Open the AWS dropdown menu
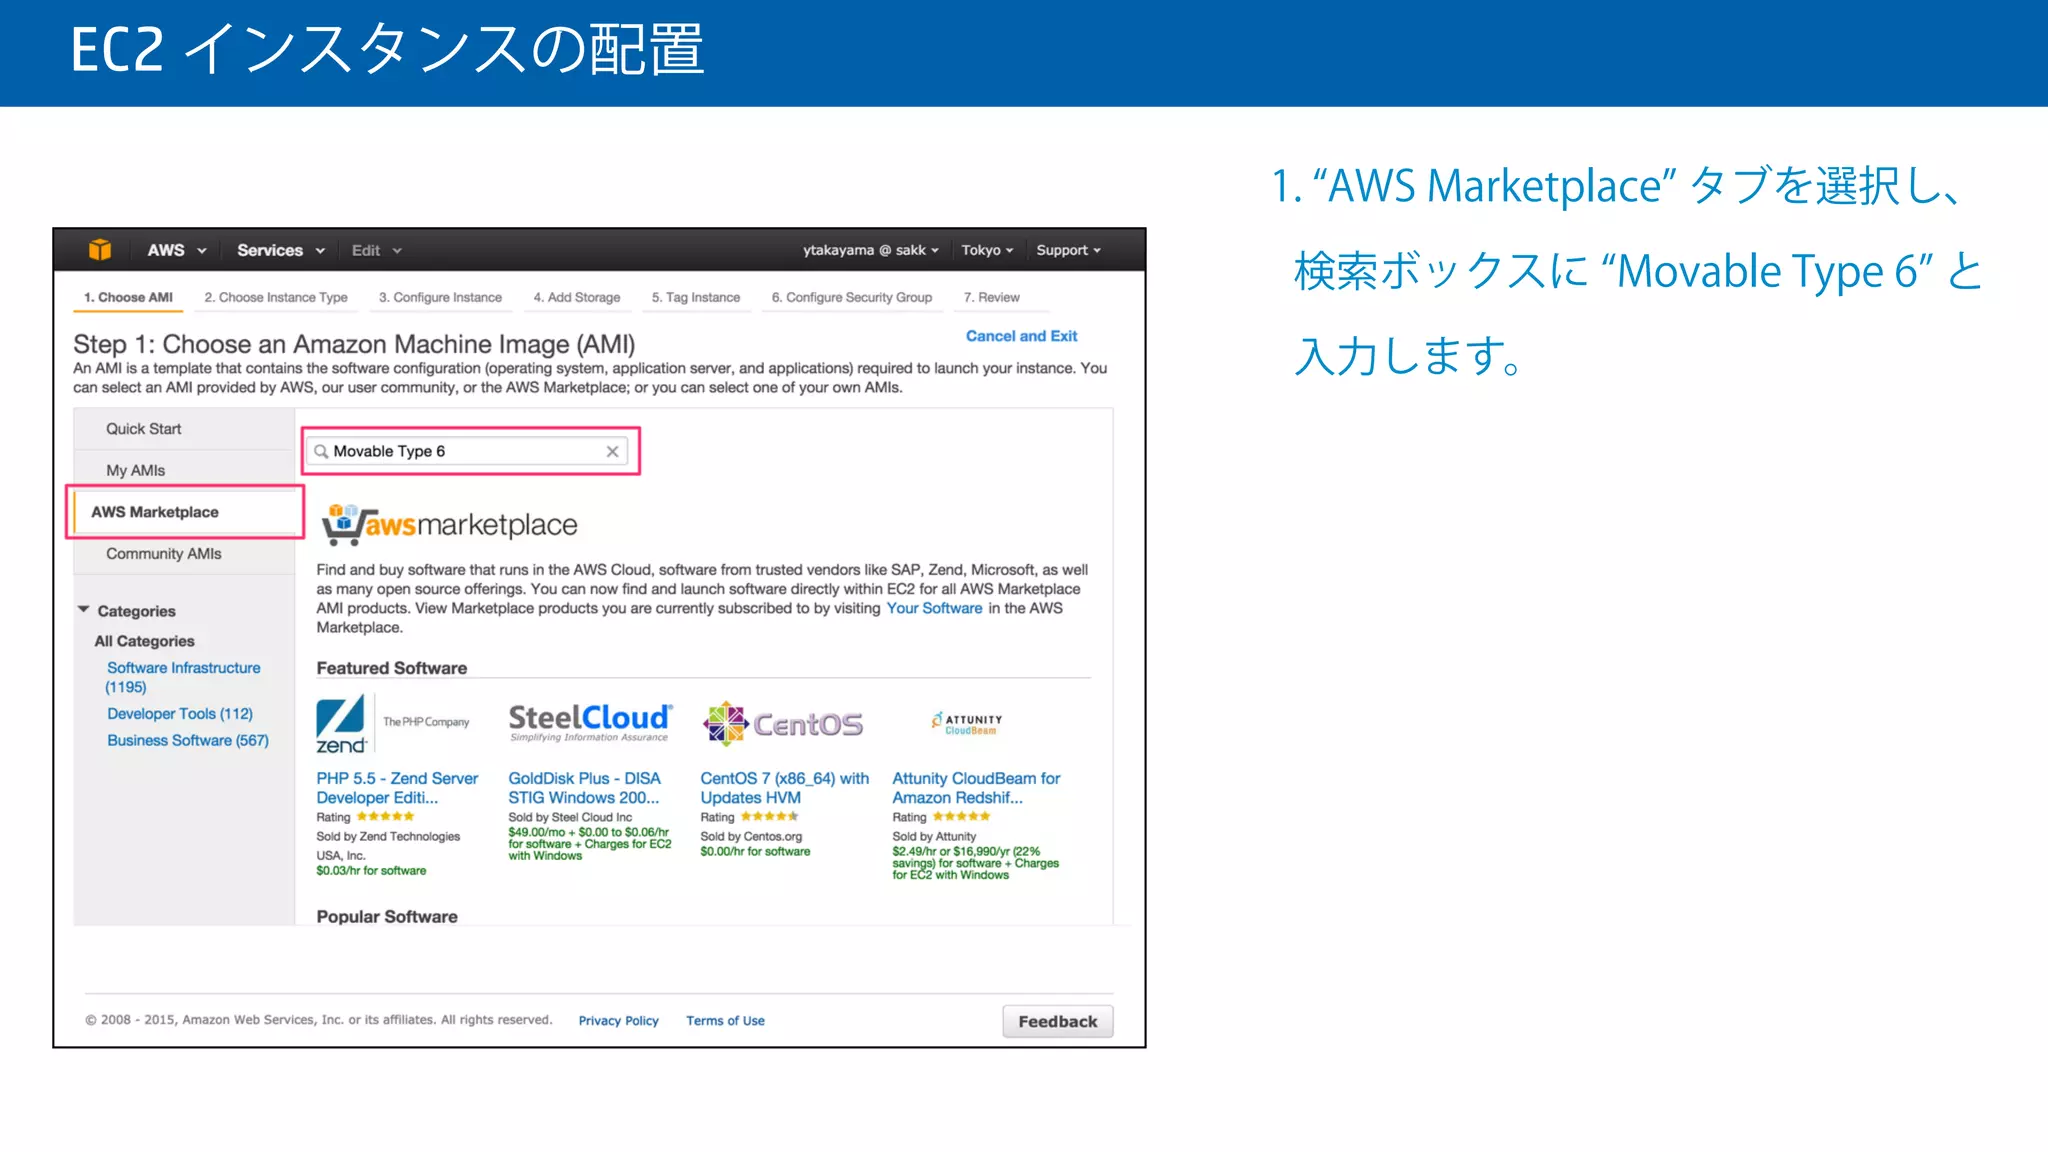Image resolution: width=2048 pixels, height=1152 pixels. 177,250
